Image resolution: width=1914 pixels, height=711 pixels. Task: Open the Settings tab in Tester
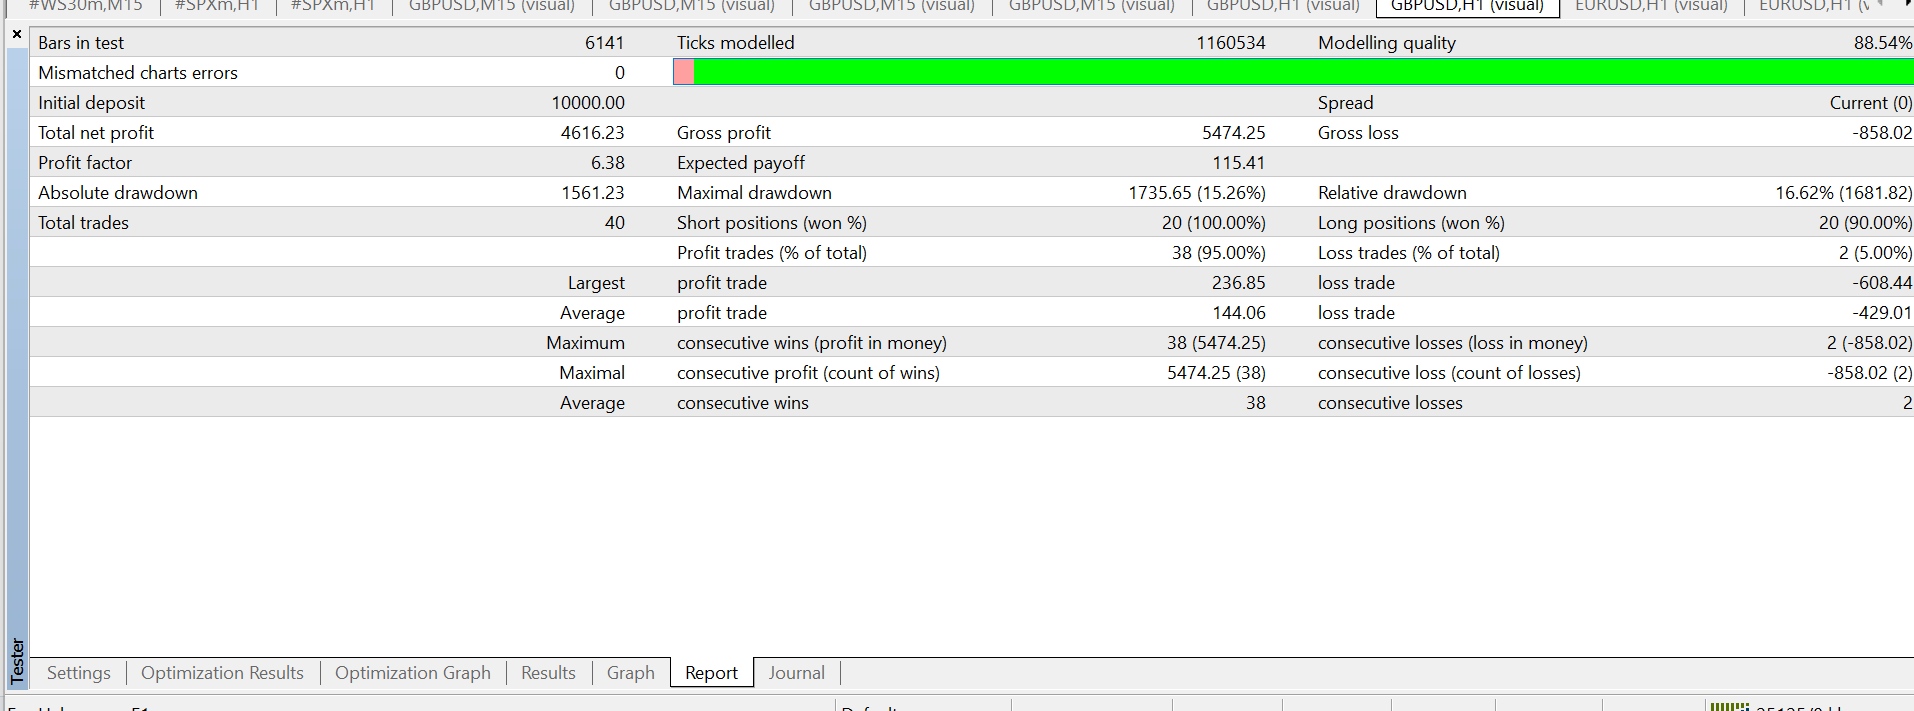click(x=79, y=673)
